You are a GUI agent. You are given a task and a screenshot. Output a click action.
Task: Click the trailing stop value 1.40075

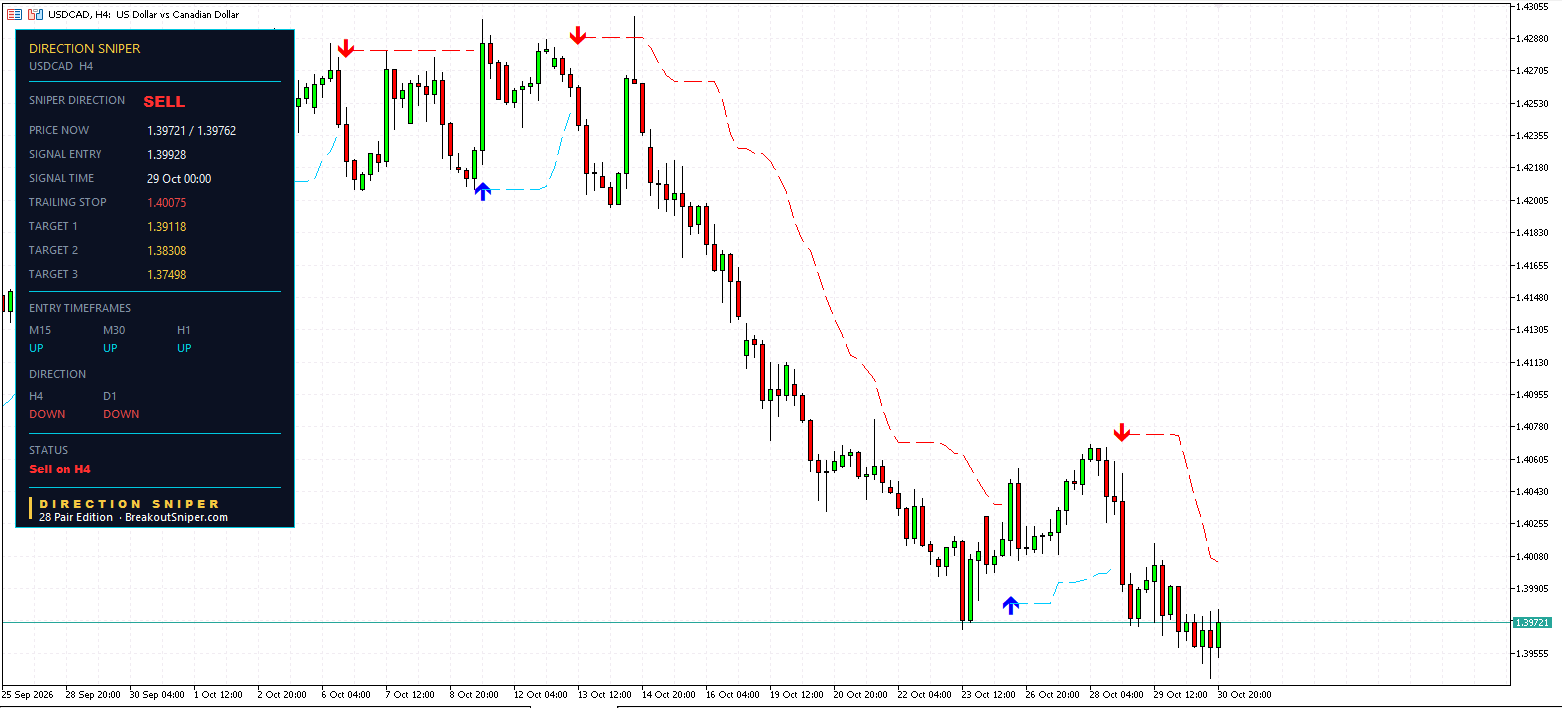pos(167,202)
